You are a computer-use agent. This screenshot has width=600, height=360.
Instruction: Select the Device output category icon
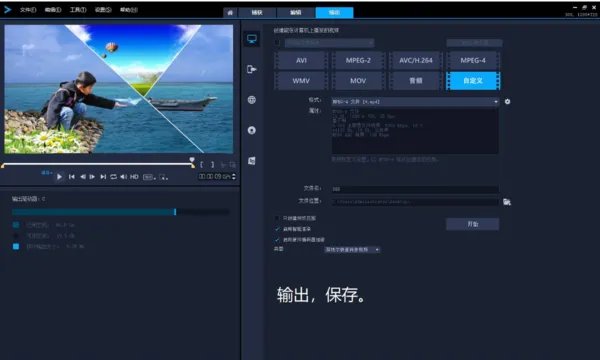(x=252, y=69)
